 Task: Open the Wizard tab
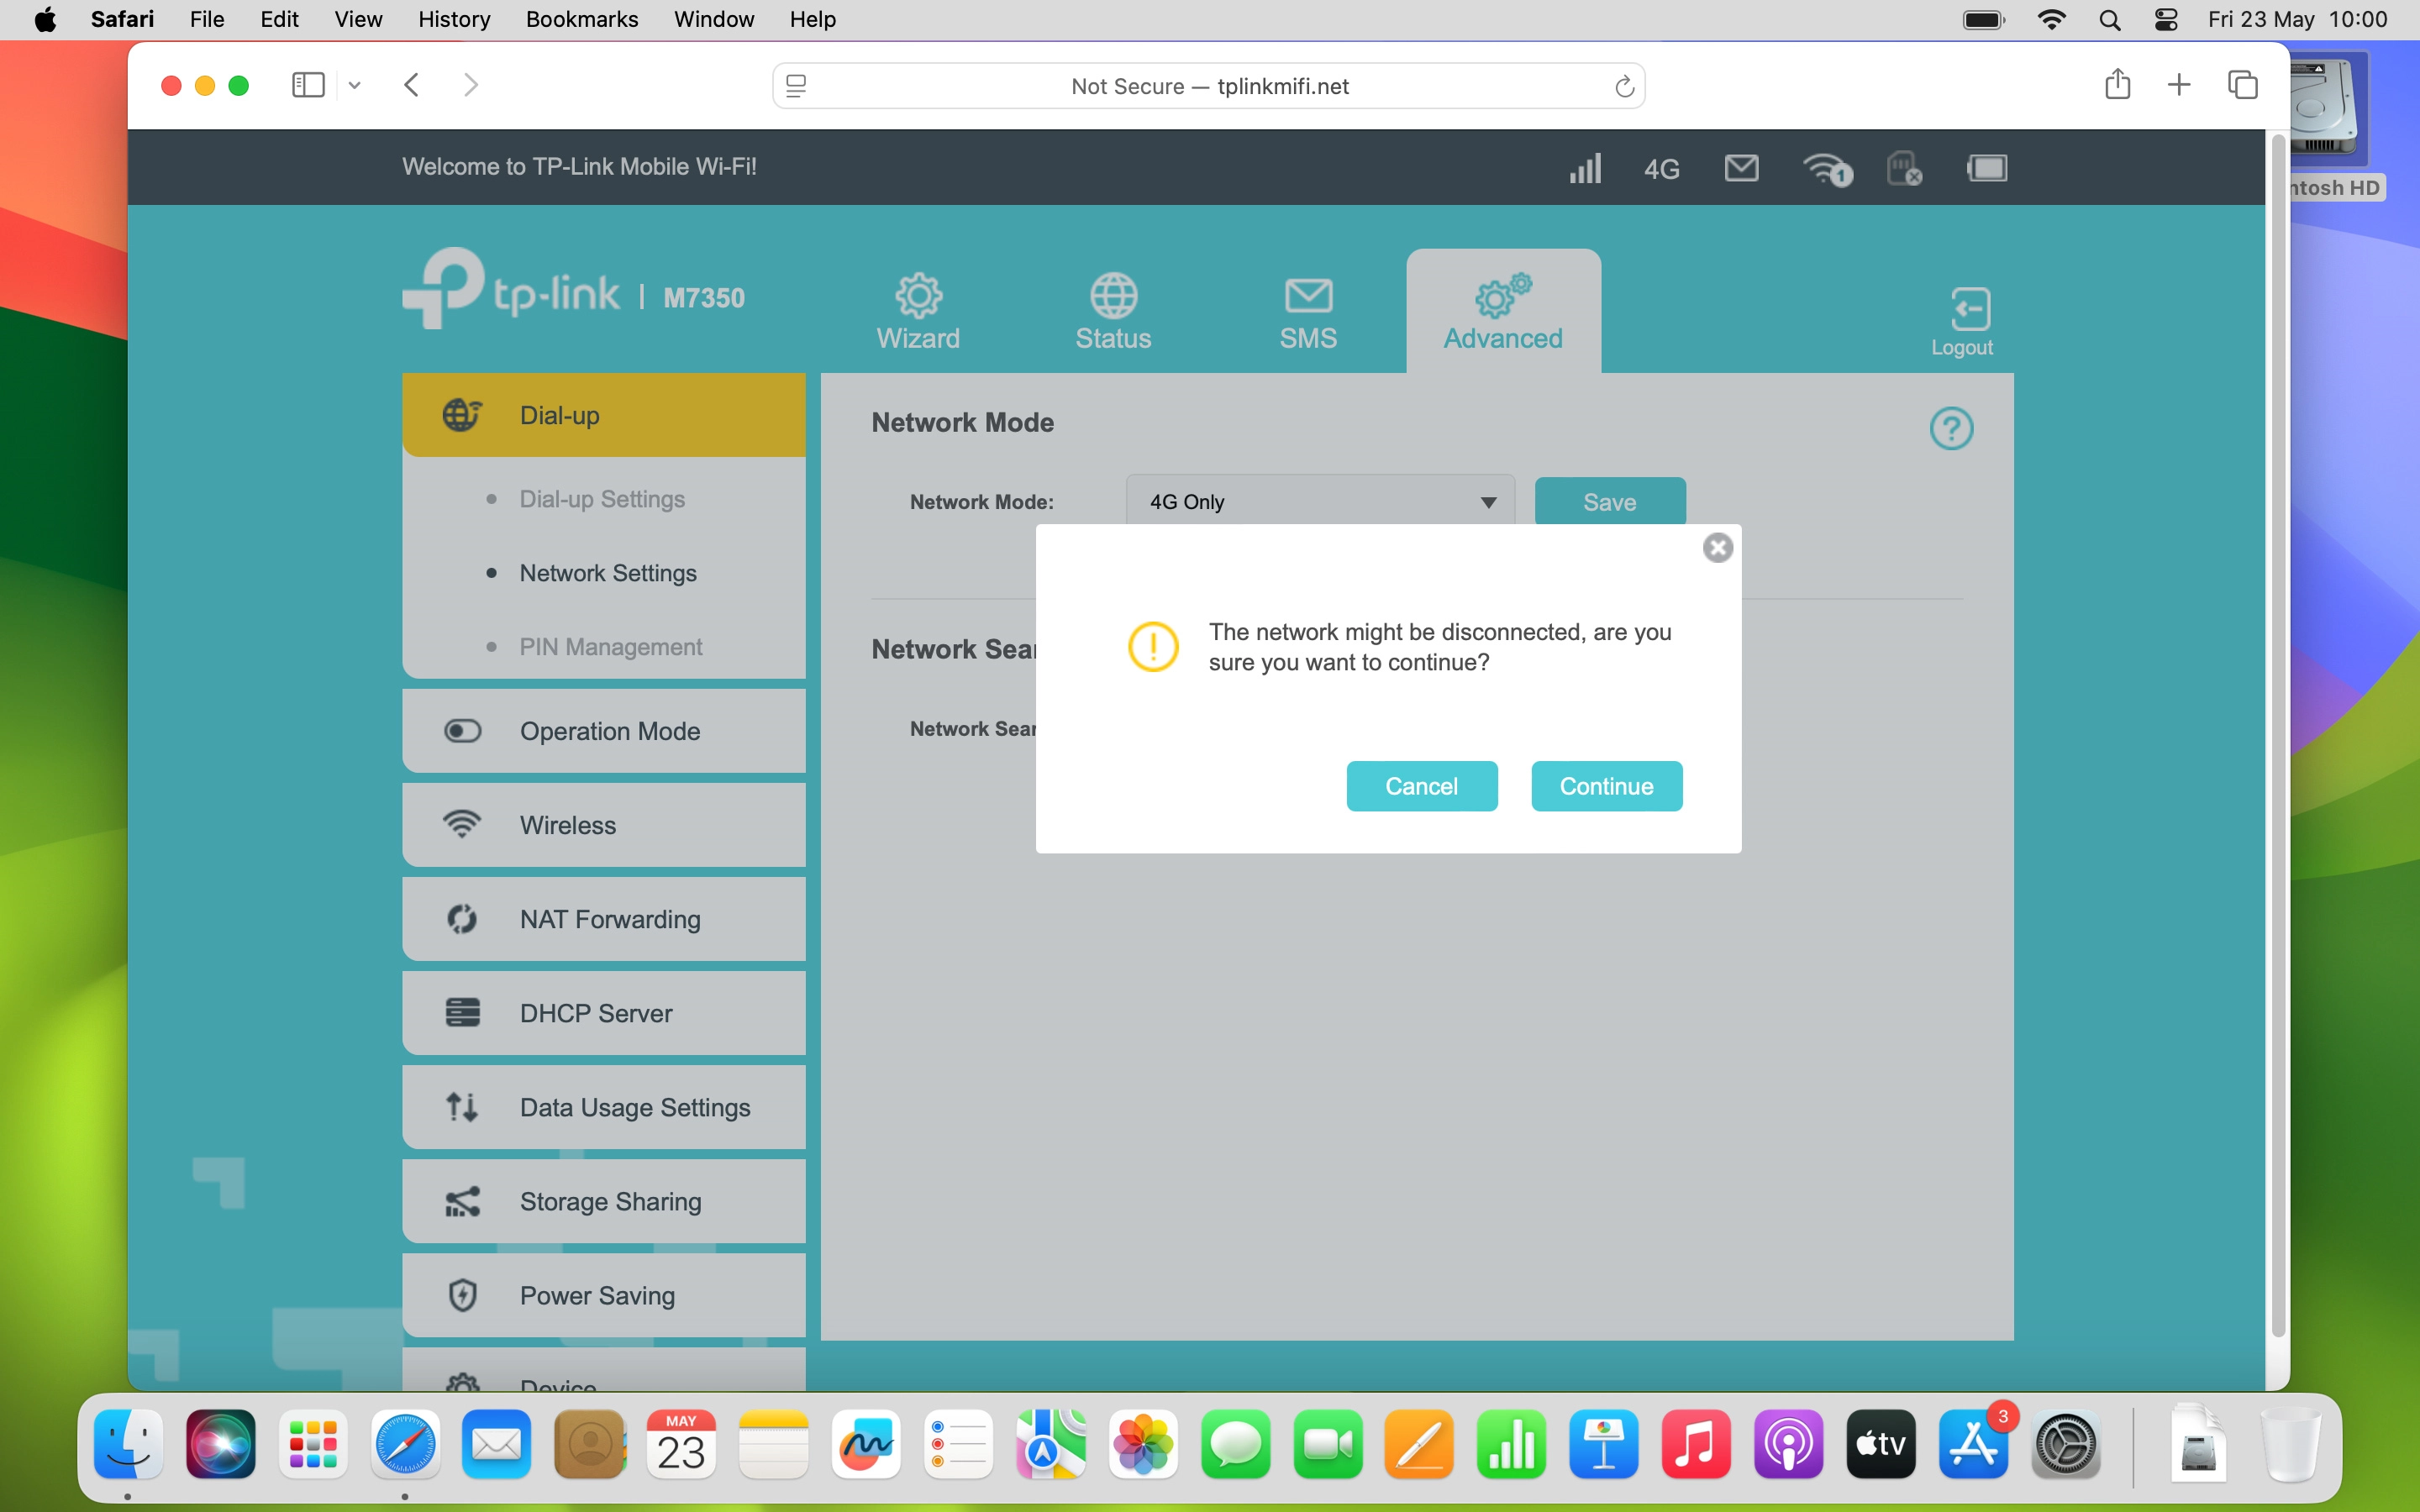click(917, 312)
